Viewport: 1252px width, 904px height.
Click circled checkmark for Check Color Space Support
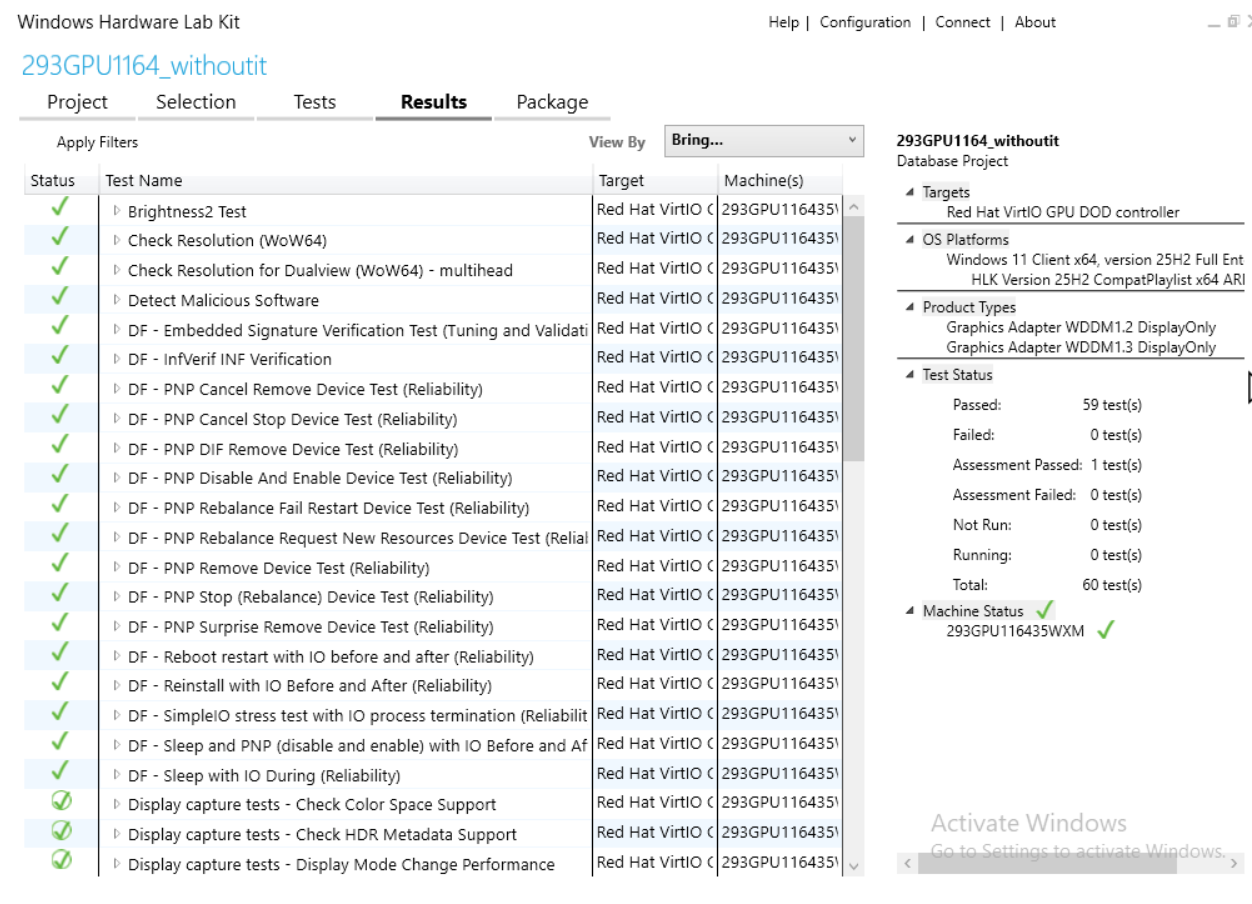[x=61, y=802]
